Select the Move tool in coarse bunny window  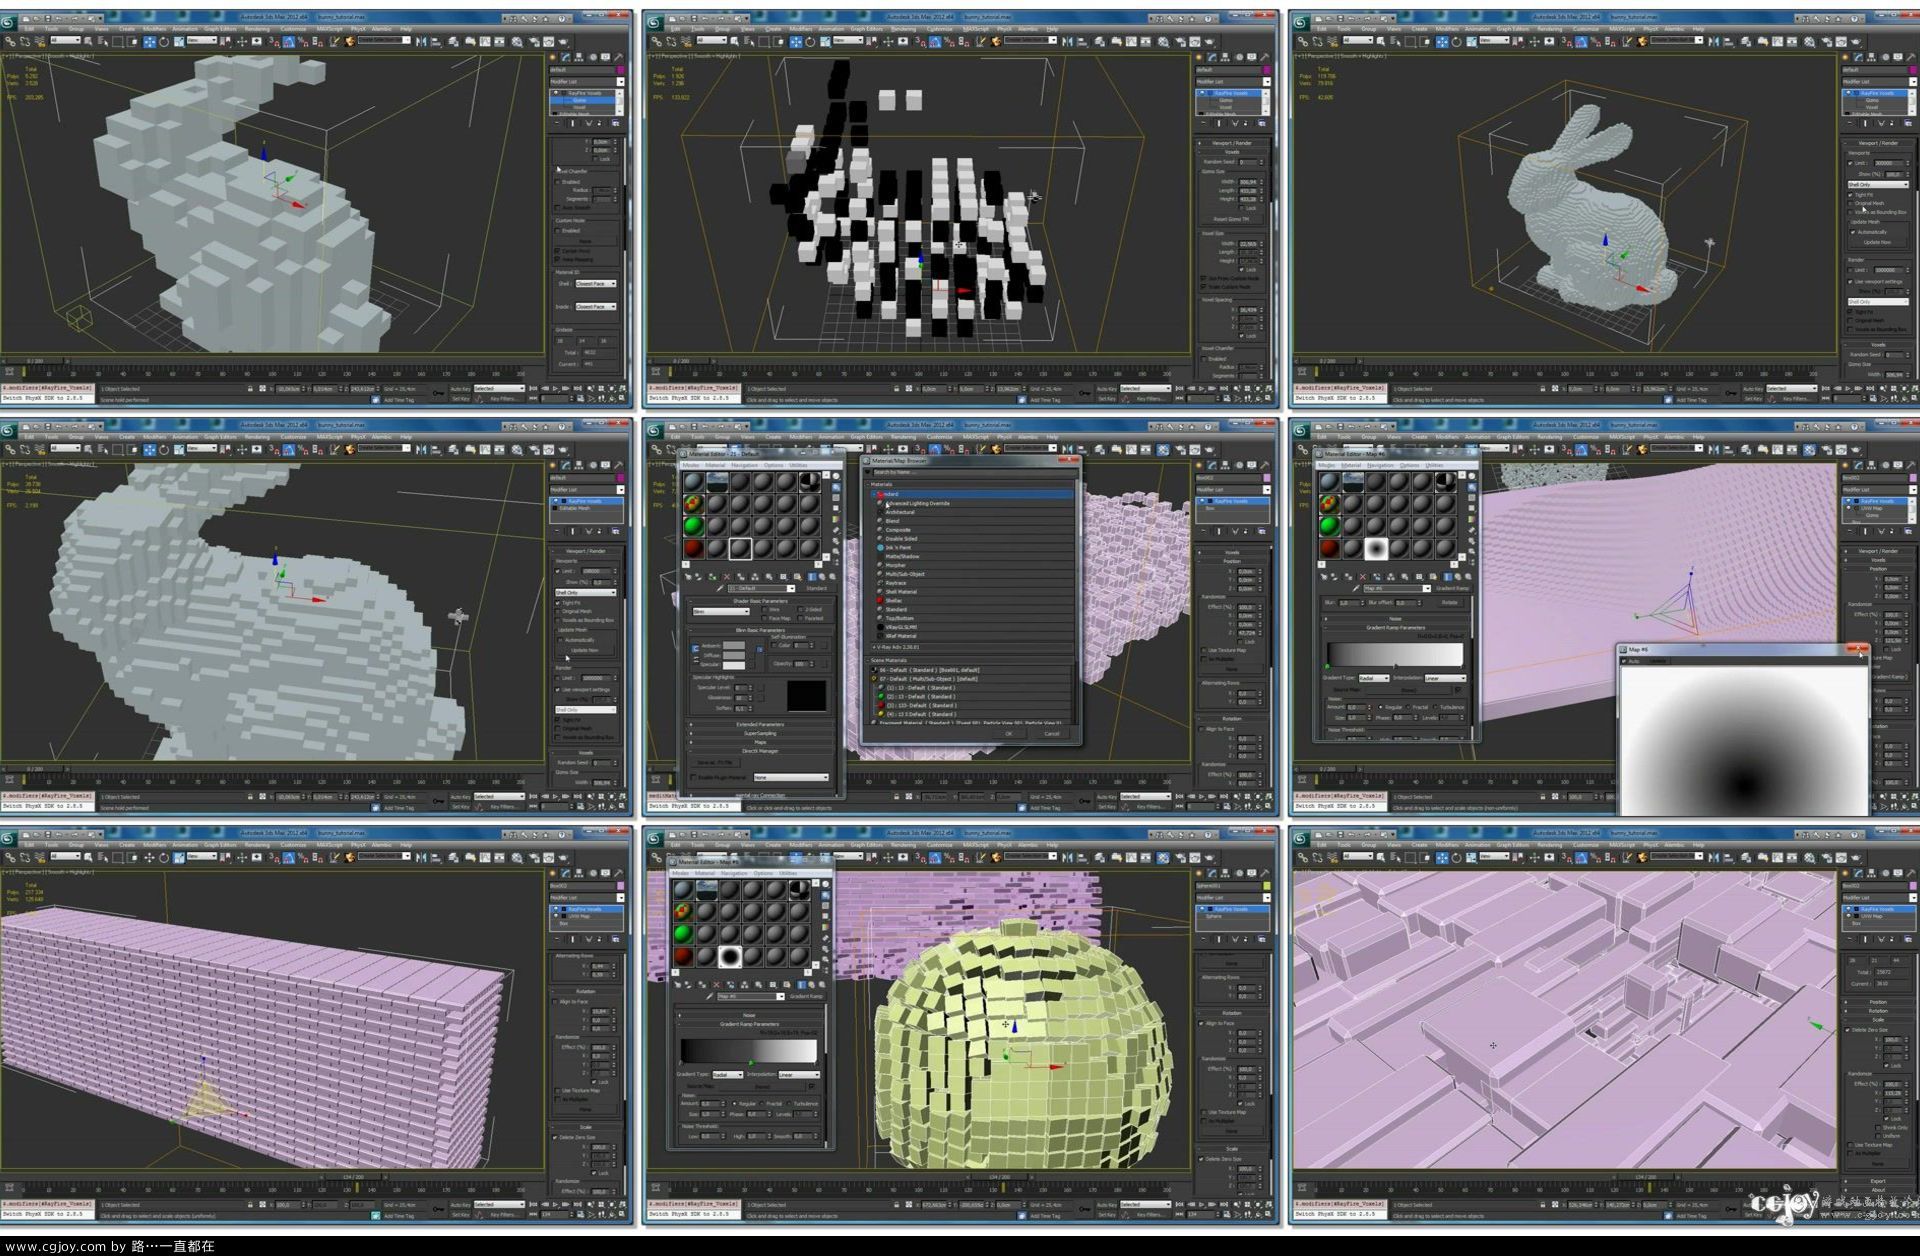[x=150, y=42]
